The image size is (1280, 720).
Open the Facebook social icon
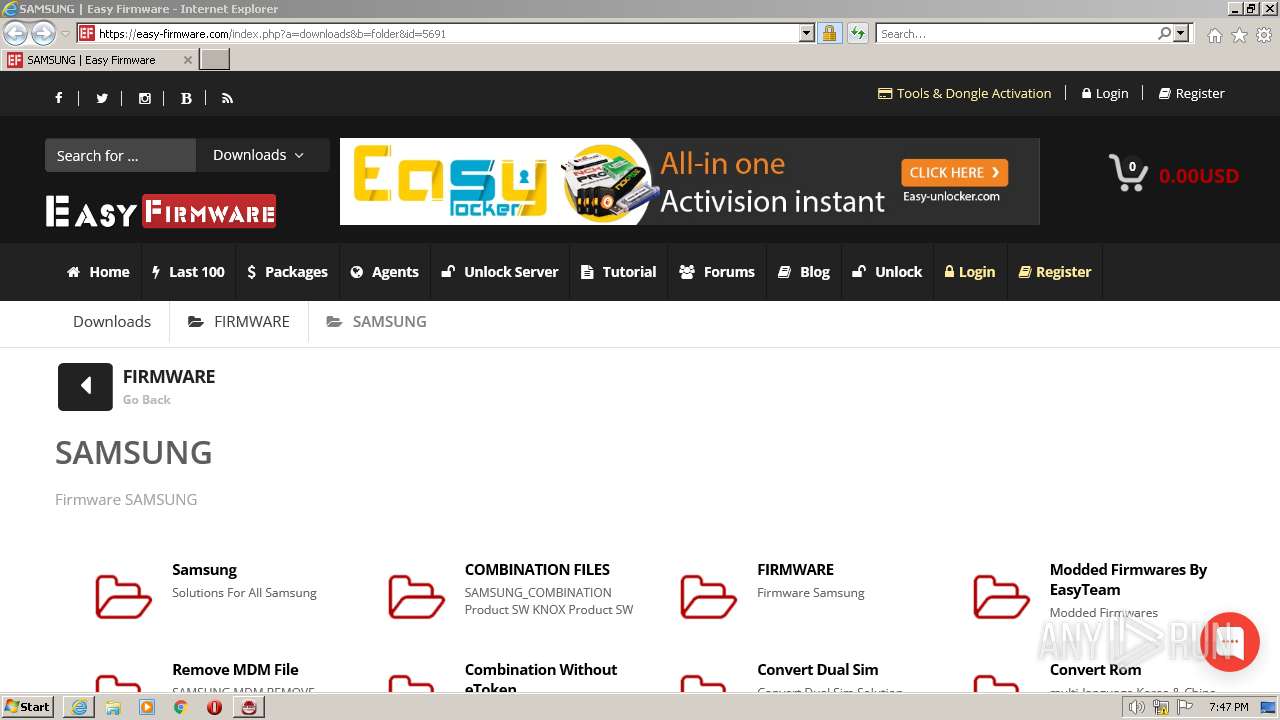tap(59, 98)
